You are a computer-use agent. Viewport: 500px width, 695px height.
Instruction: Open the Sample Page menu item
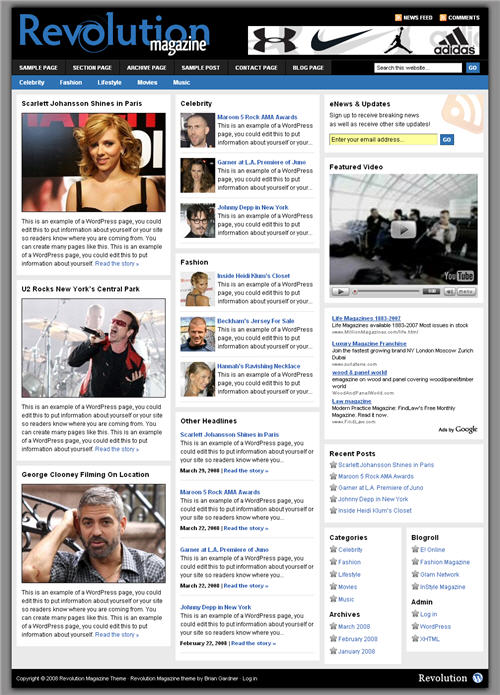pos(39,68)
